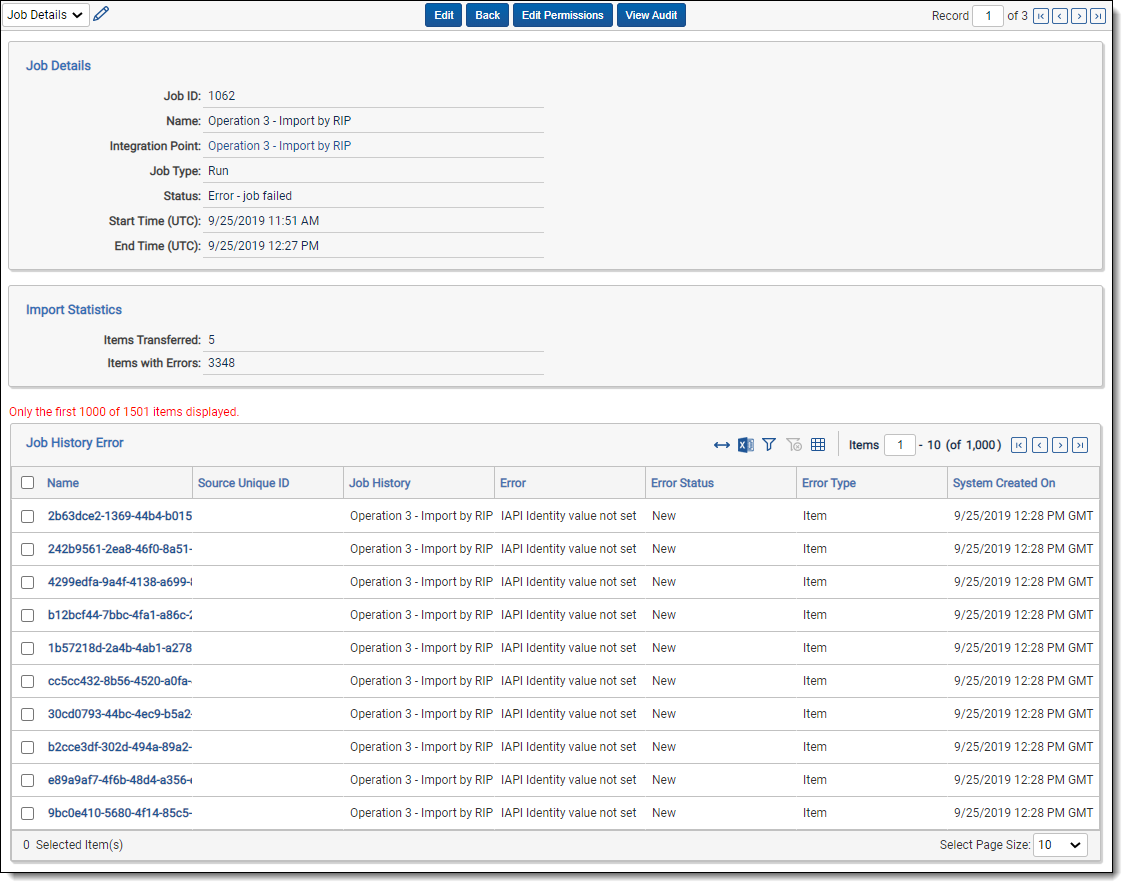This screenshot has width=1128, height=888.
Task: Go to next page of error items
Action: pos(1060,446)
